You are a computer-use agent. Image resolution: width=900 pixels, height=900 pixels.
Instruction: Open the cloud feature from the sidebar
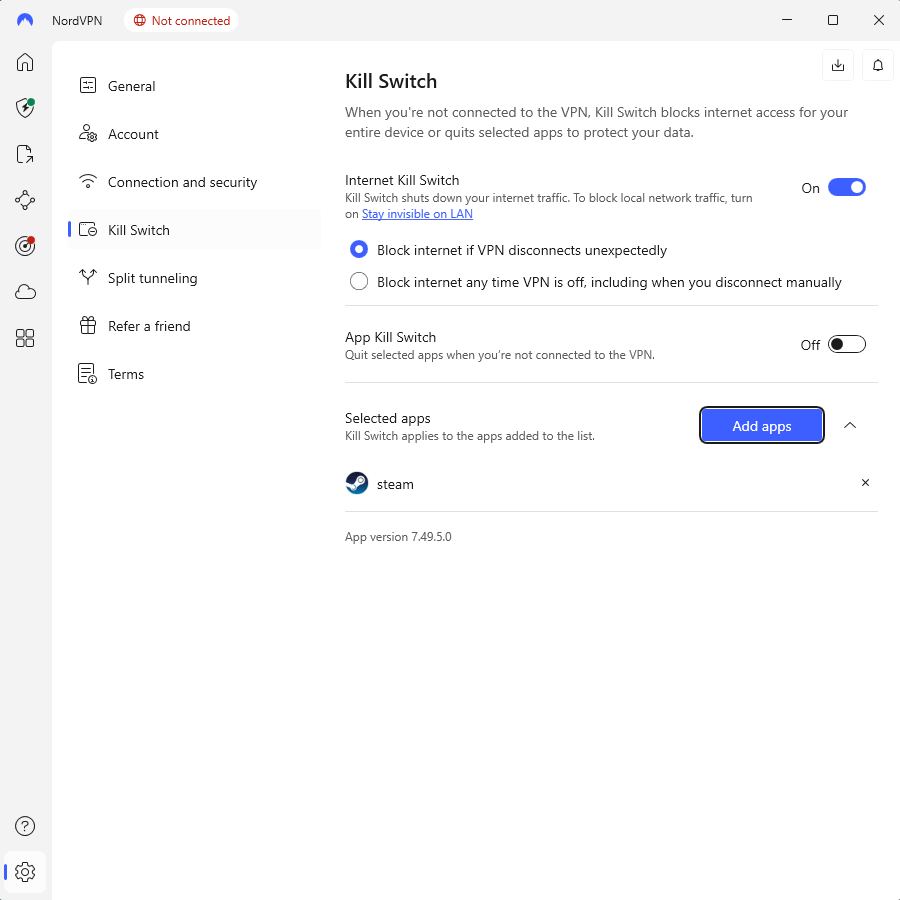[25, 292]
